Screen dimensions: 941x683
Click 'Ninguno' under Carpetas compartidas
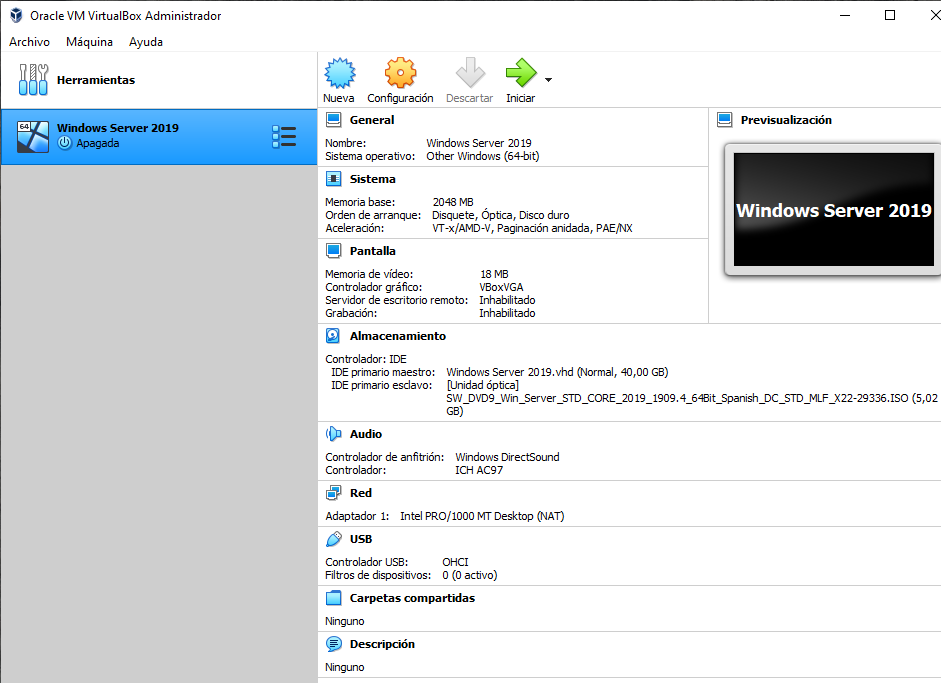pos(344,621)
